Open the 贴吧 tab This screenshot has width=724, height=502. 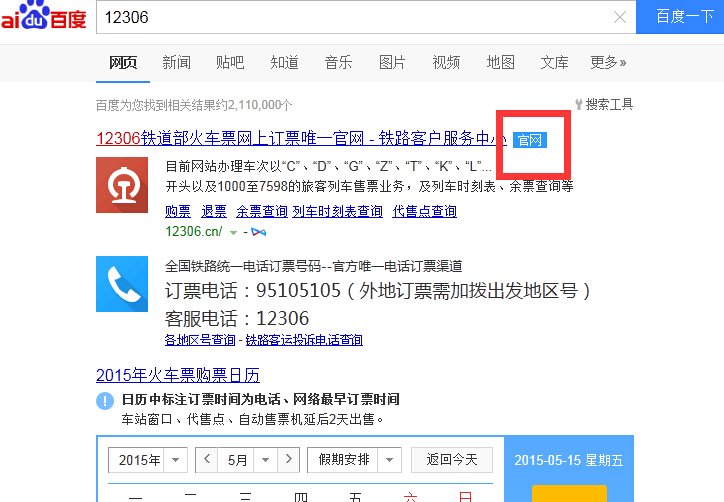[x=230, y=62]
